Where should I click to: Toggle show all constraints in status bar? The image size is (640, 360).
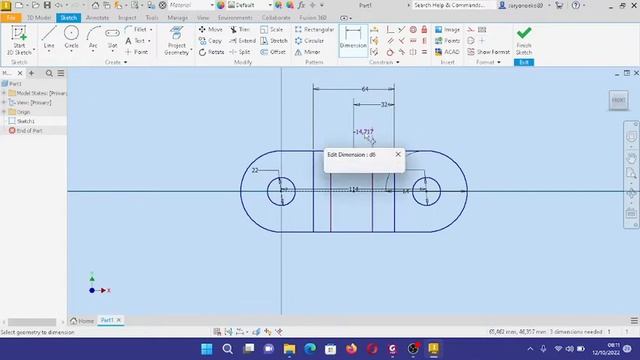(x=229, y=332)
